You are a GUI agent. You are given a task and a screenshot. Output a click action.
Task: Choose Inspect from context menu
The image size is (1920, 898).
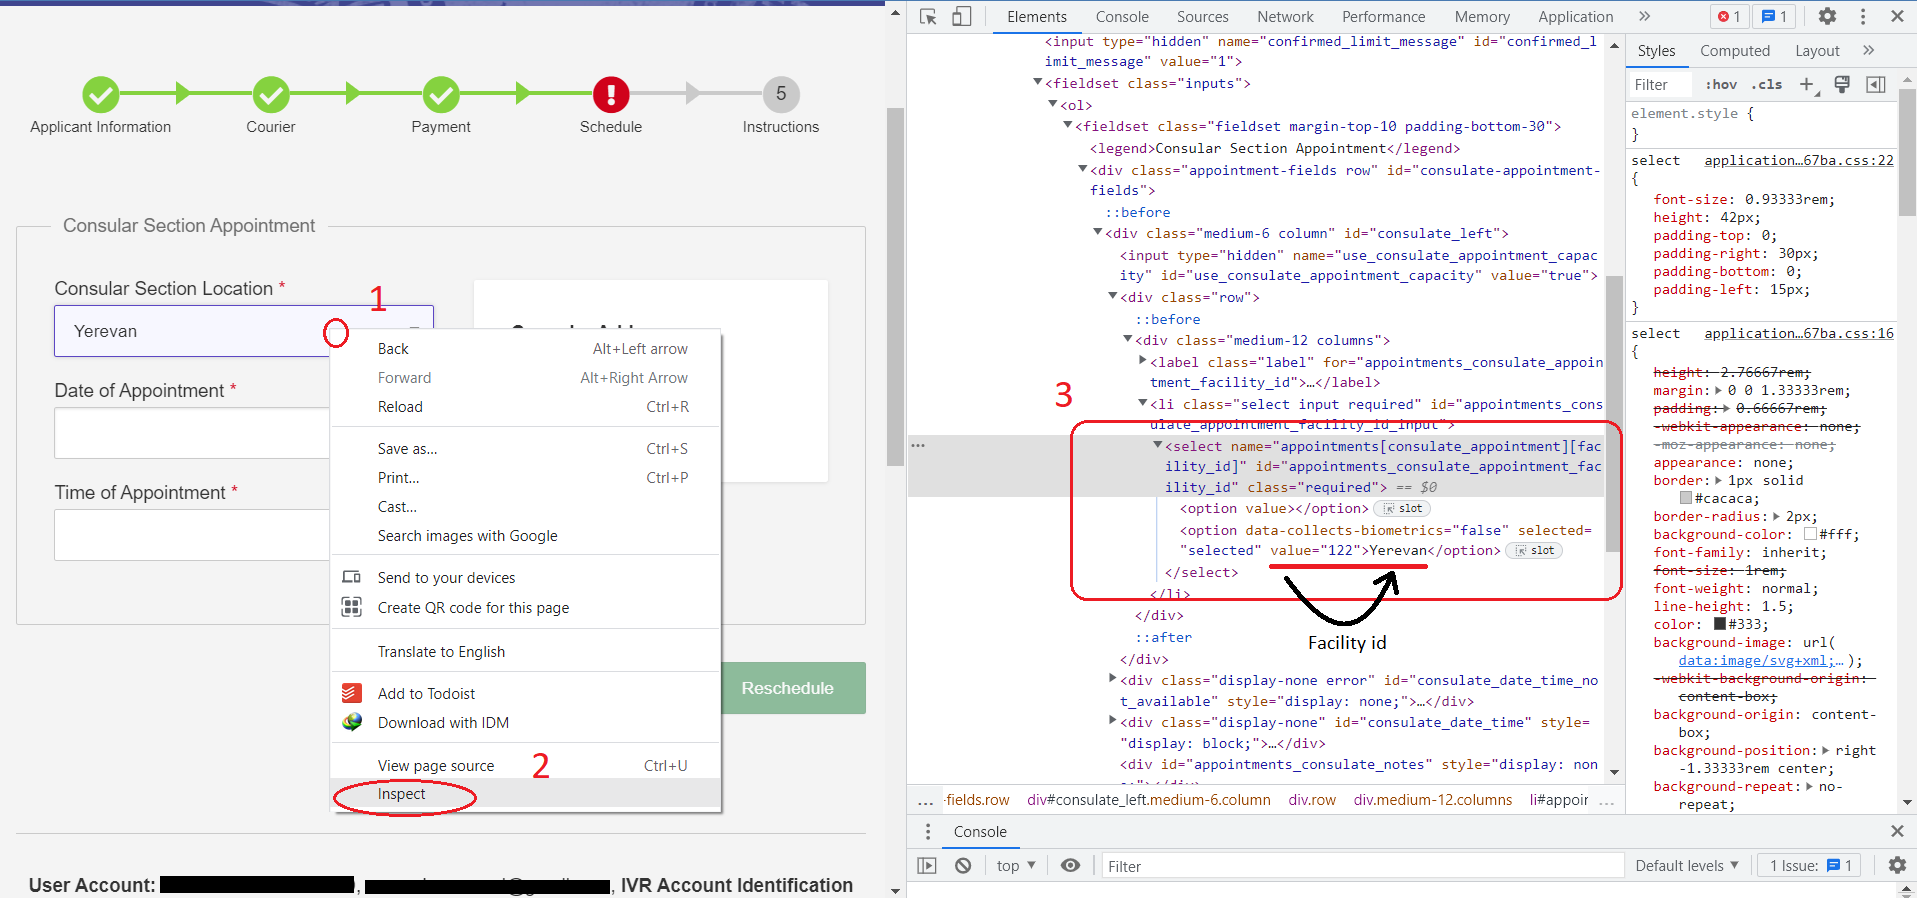[x=526, y=794]
